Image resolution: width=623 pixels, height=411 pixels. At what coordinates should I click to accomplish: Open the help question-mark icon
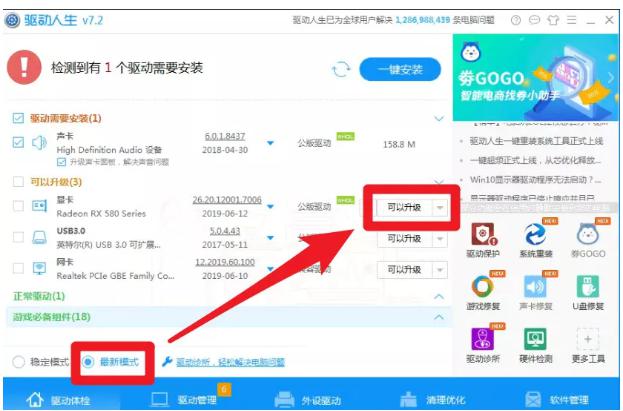pos(516,20)
